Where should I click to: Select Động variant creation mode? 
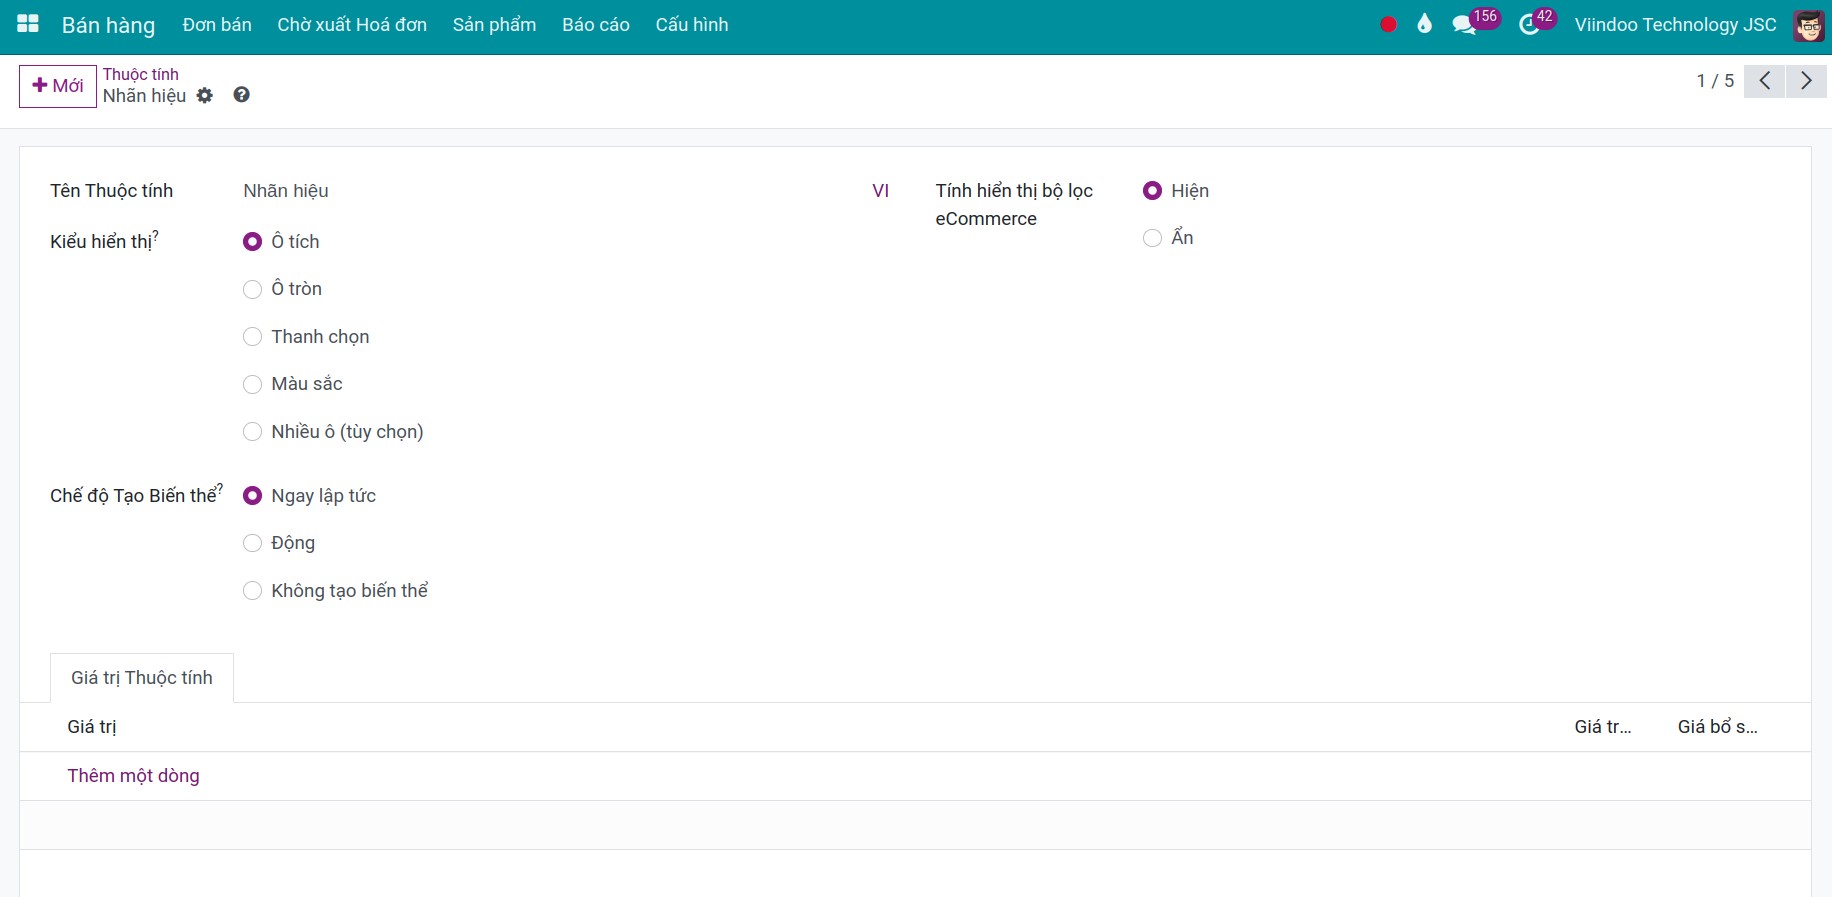pyautogui.click(x=253, y=543)
